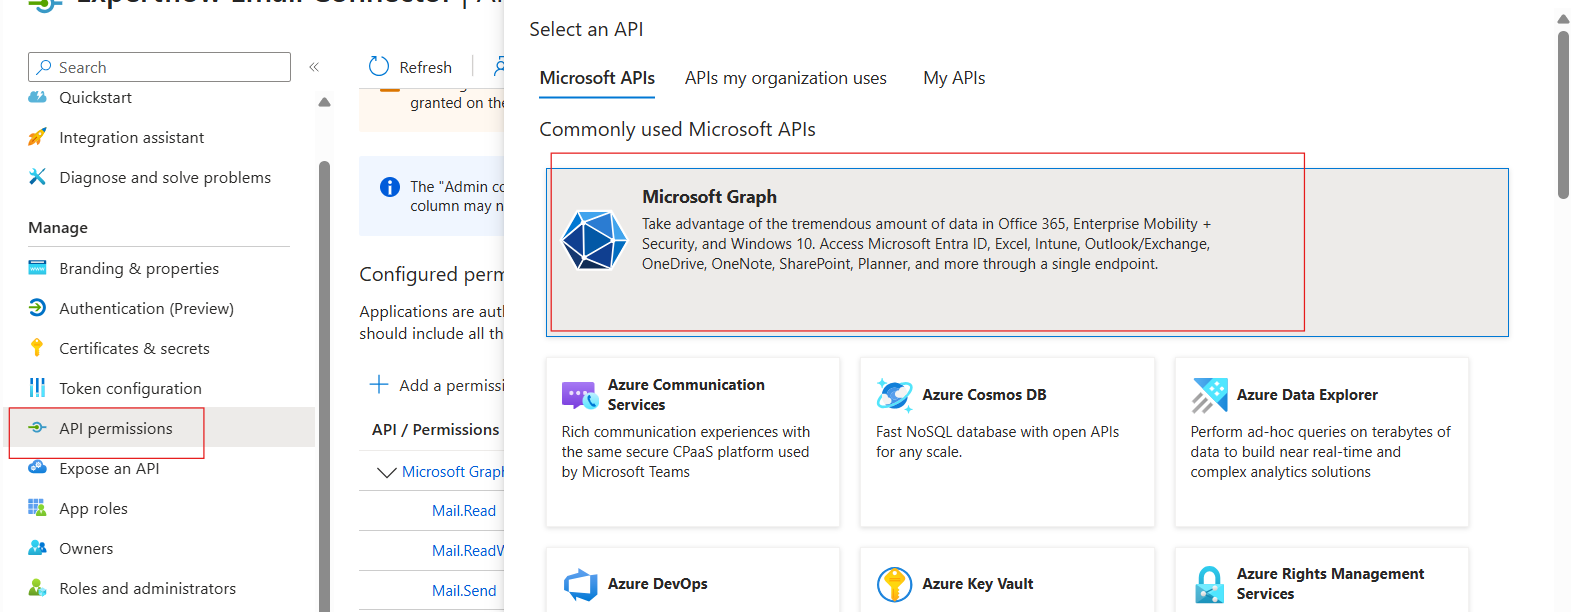Select the Azure Cosmos DB icon

[x=894, y=395]
